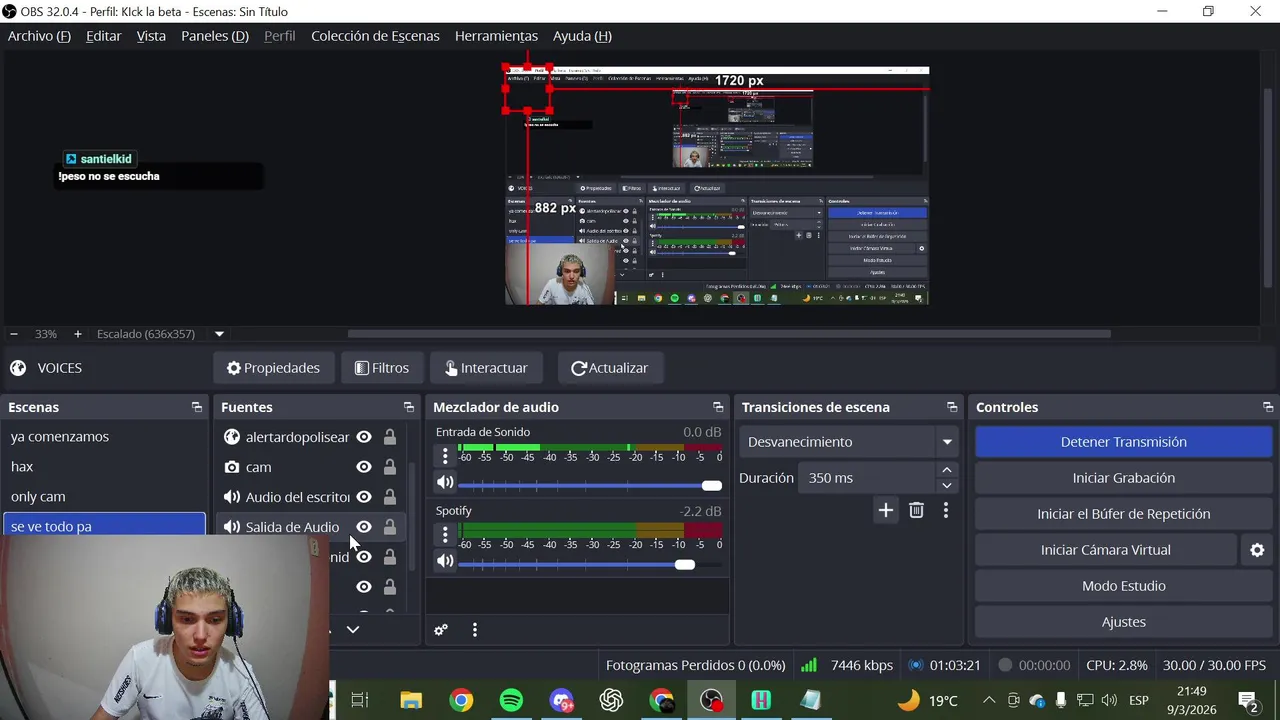This screenshot has width=1280, height=720.
Task: Lock the cam source
Action: (390, 467)
